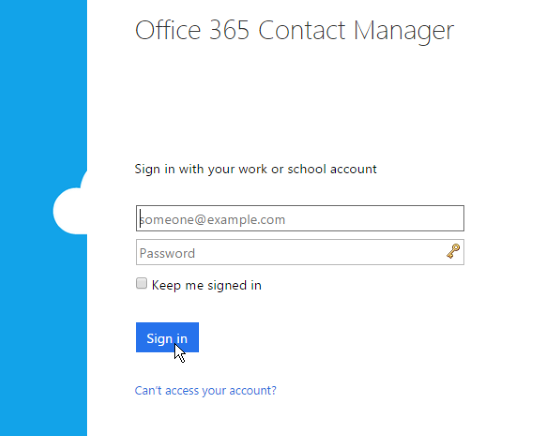Click the word 'school' in the sign-in prompt
The width and height of the screenshot is (550, 436).
pyautogui.click(x=307, y=169)
